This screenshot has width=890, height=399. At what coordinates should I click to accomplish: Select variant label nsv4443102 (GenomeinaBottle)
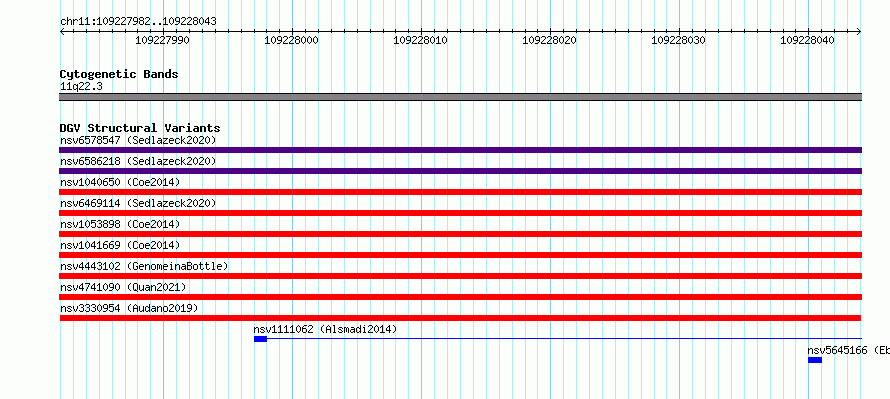tap(144, 266)
